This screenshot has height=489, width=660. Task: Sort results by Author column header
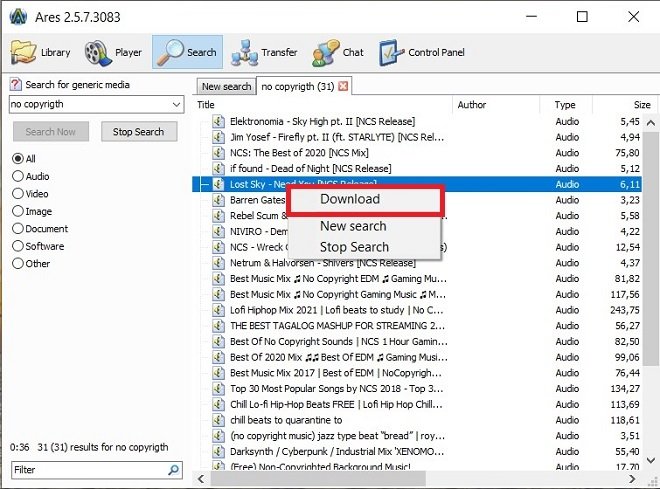(496, 105)
